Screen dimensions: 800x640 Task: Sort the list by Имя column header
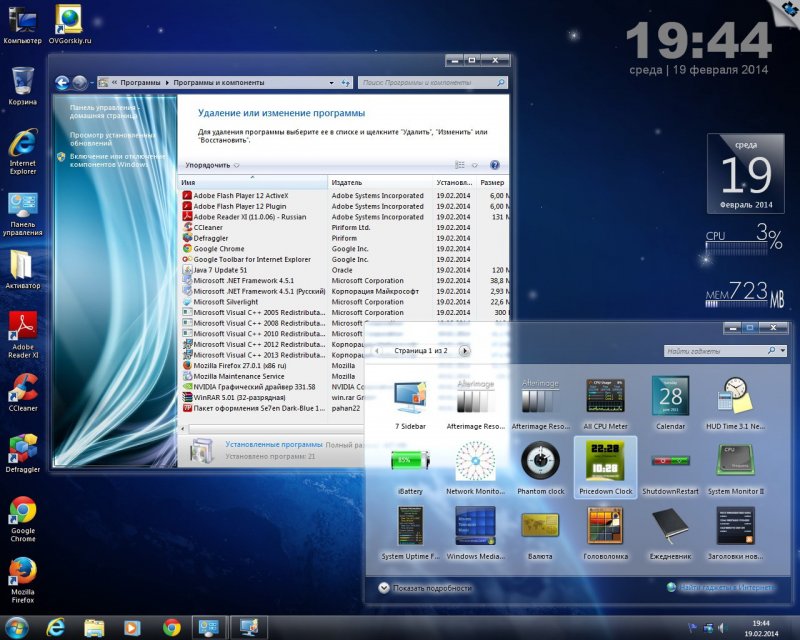coord(253,182)
